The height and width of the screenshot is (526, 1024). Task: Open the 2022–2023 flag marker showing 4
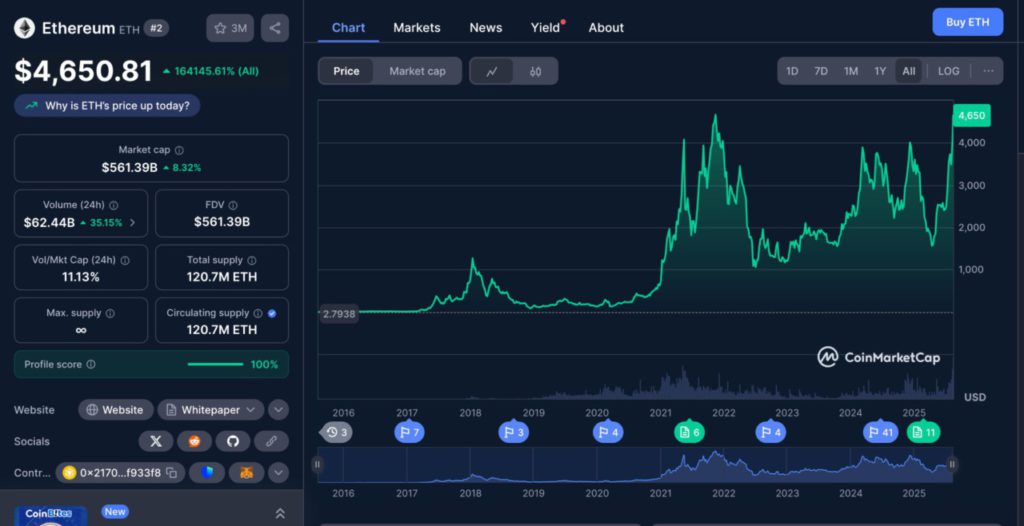click(x=771, y=432)
